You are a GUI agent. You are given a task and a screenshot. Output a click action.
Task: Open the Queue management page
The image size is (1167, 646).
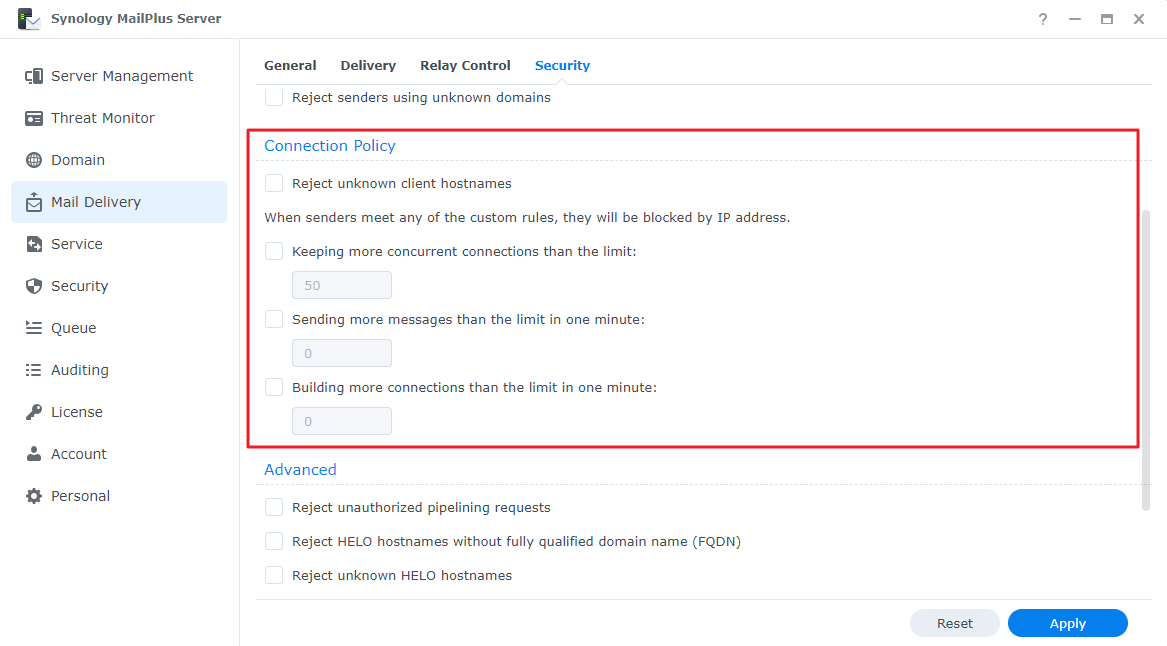[75, 327]
